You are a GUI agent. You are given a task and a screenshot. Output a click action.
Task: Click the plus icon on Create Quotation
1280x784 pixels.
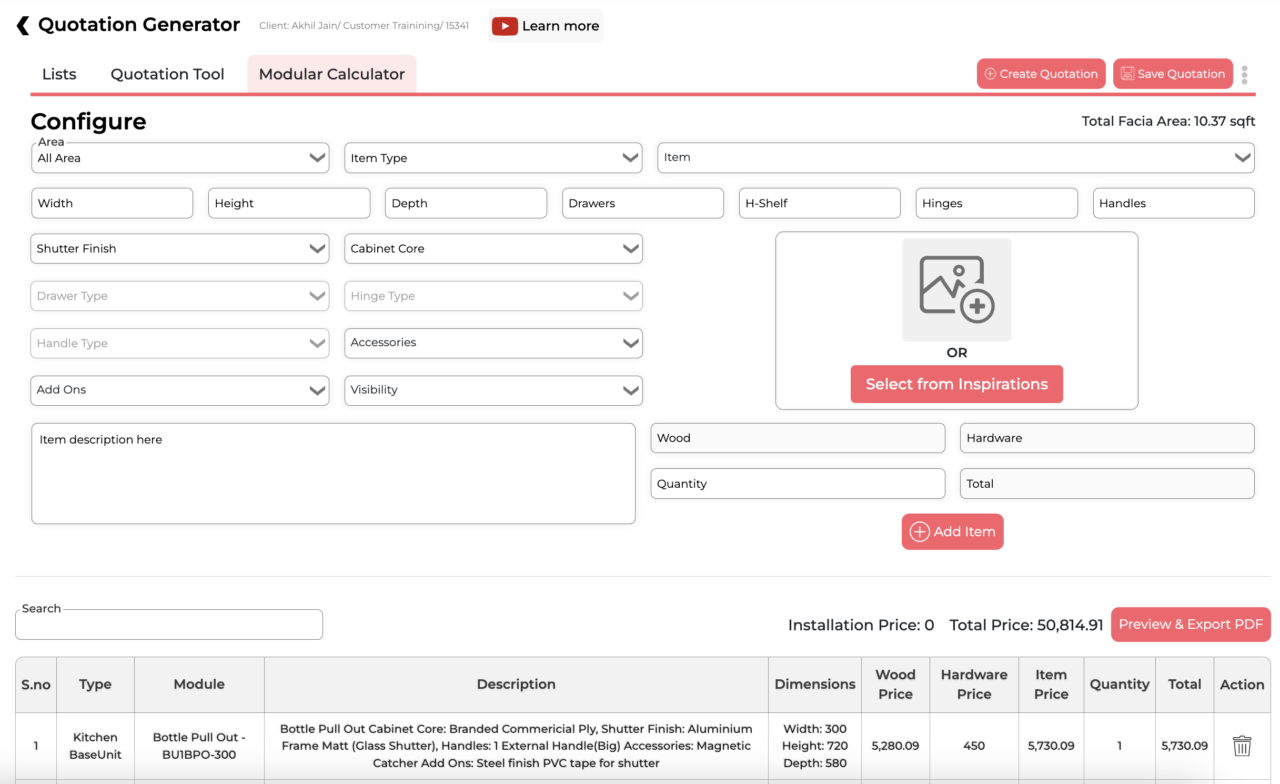990,73
